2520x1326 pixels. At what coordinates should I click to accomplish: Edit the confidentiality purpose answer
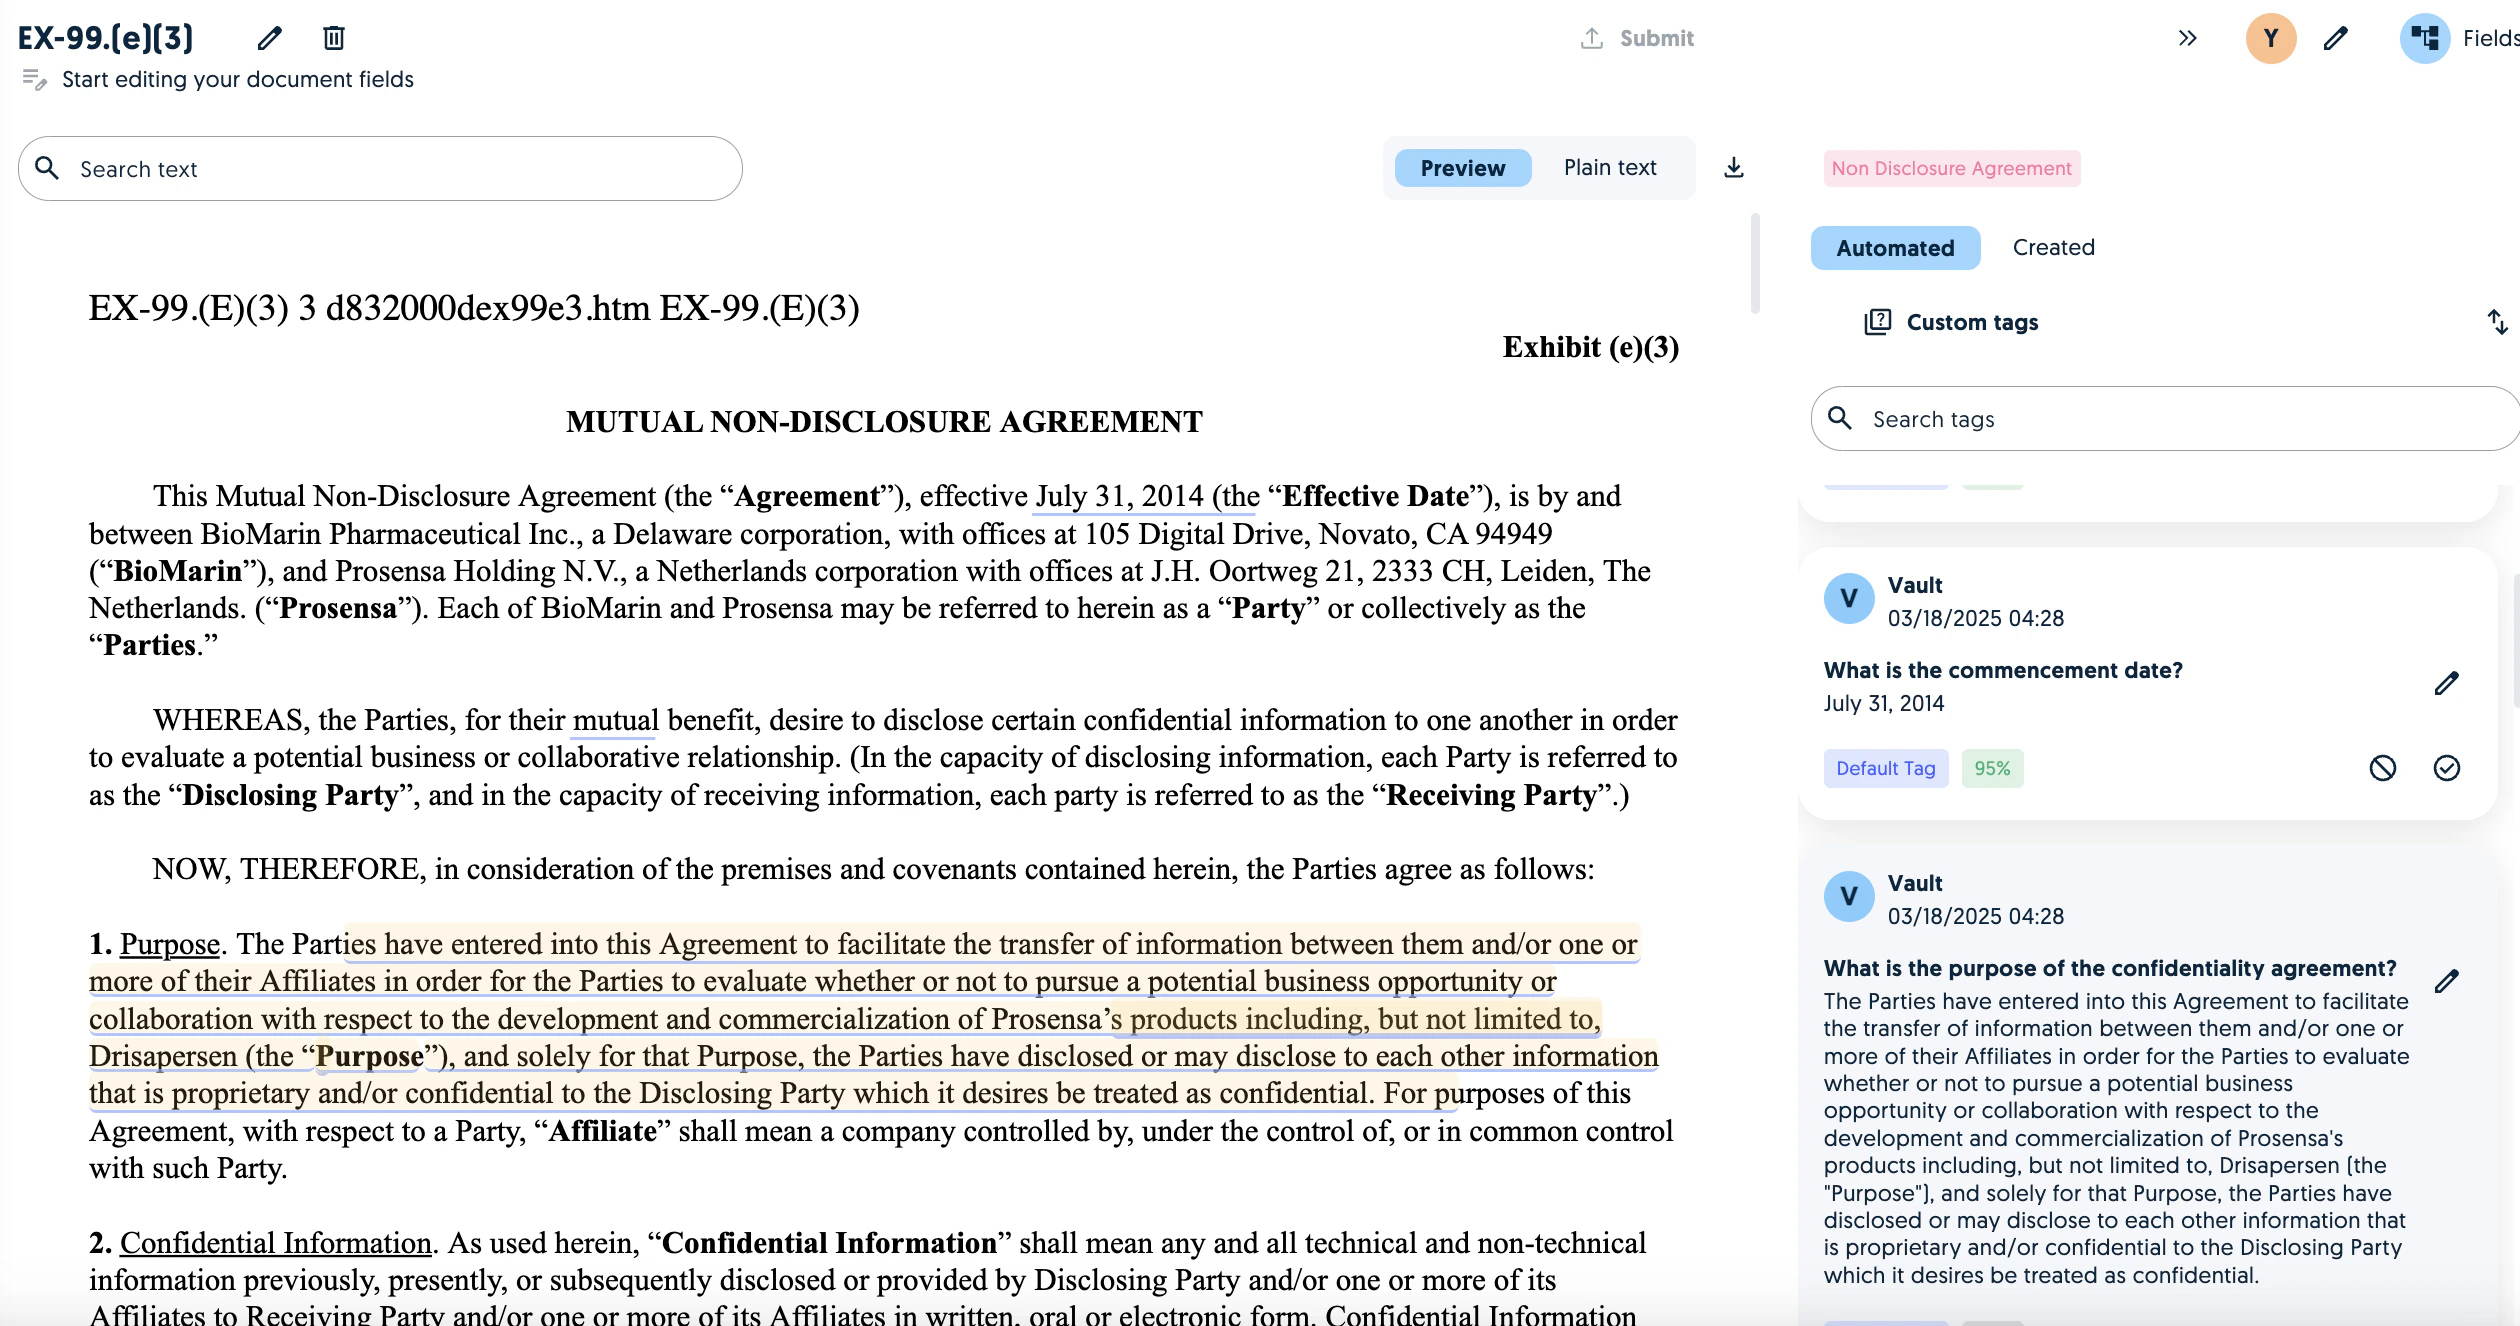[x=2446, y=981]
